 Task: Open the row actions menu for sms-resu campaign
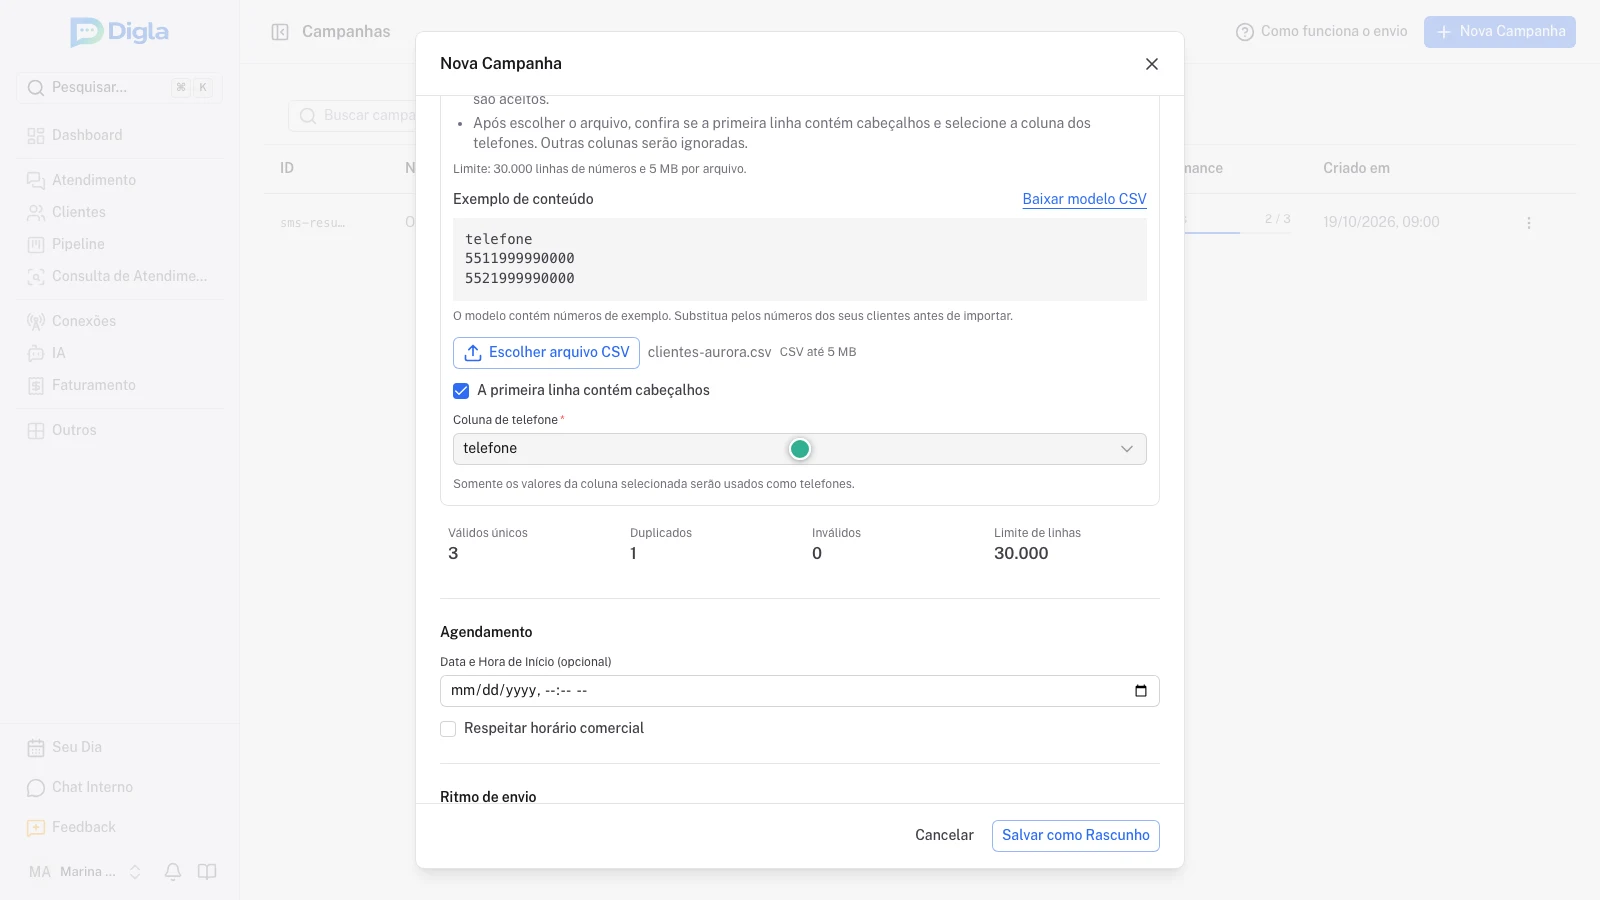point(1529,223)
